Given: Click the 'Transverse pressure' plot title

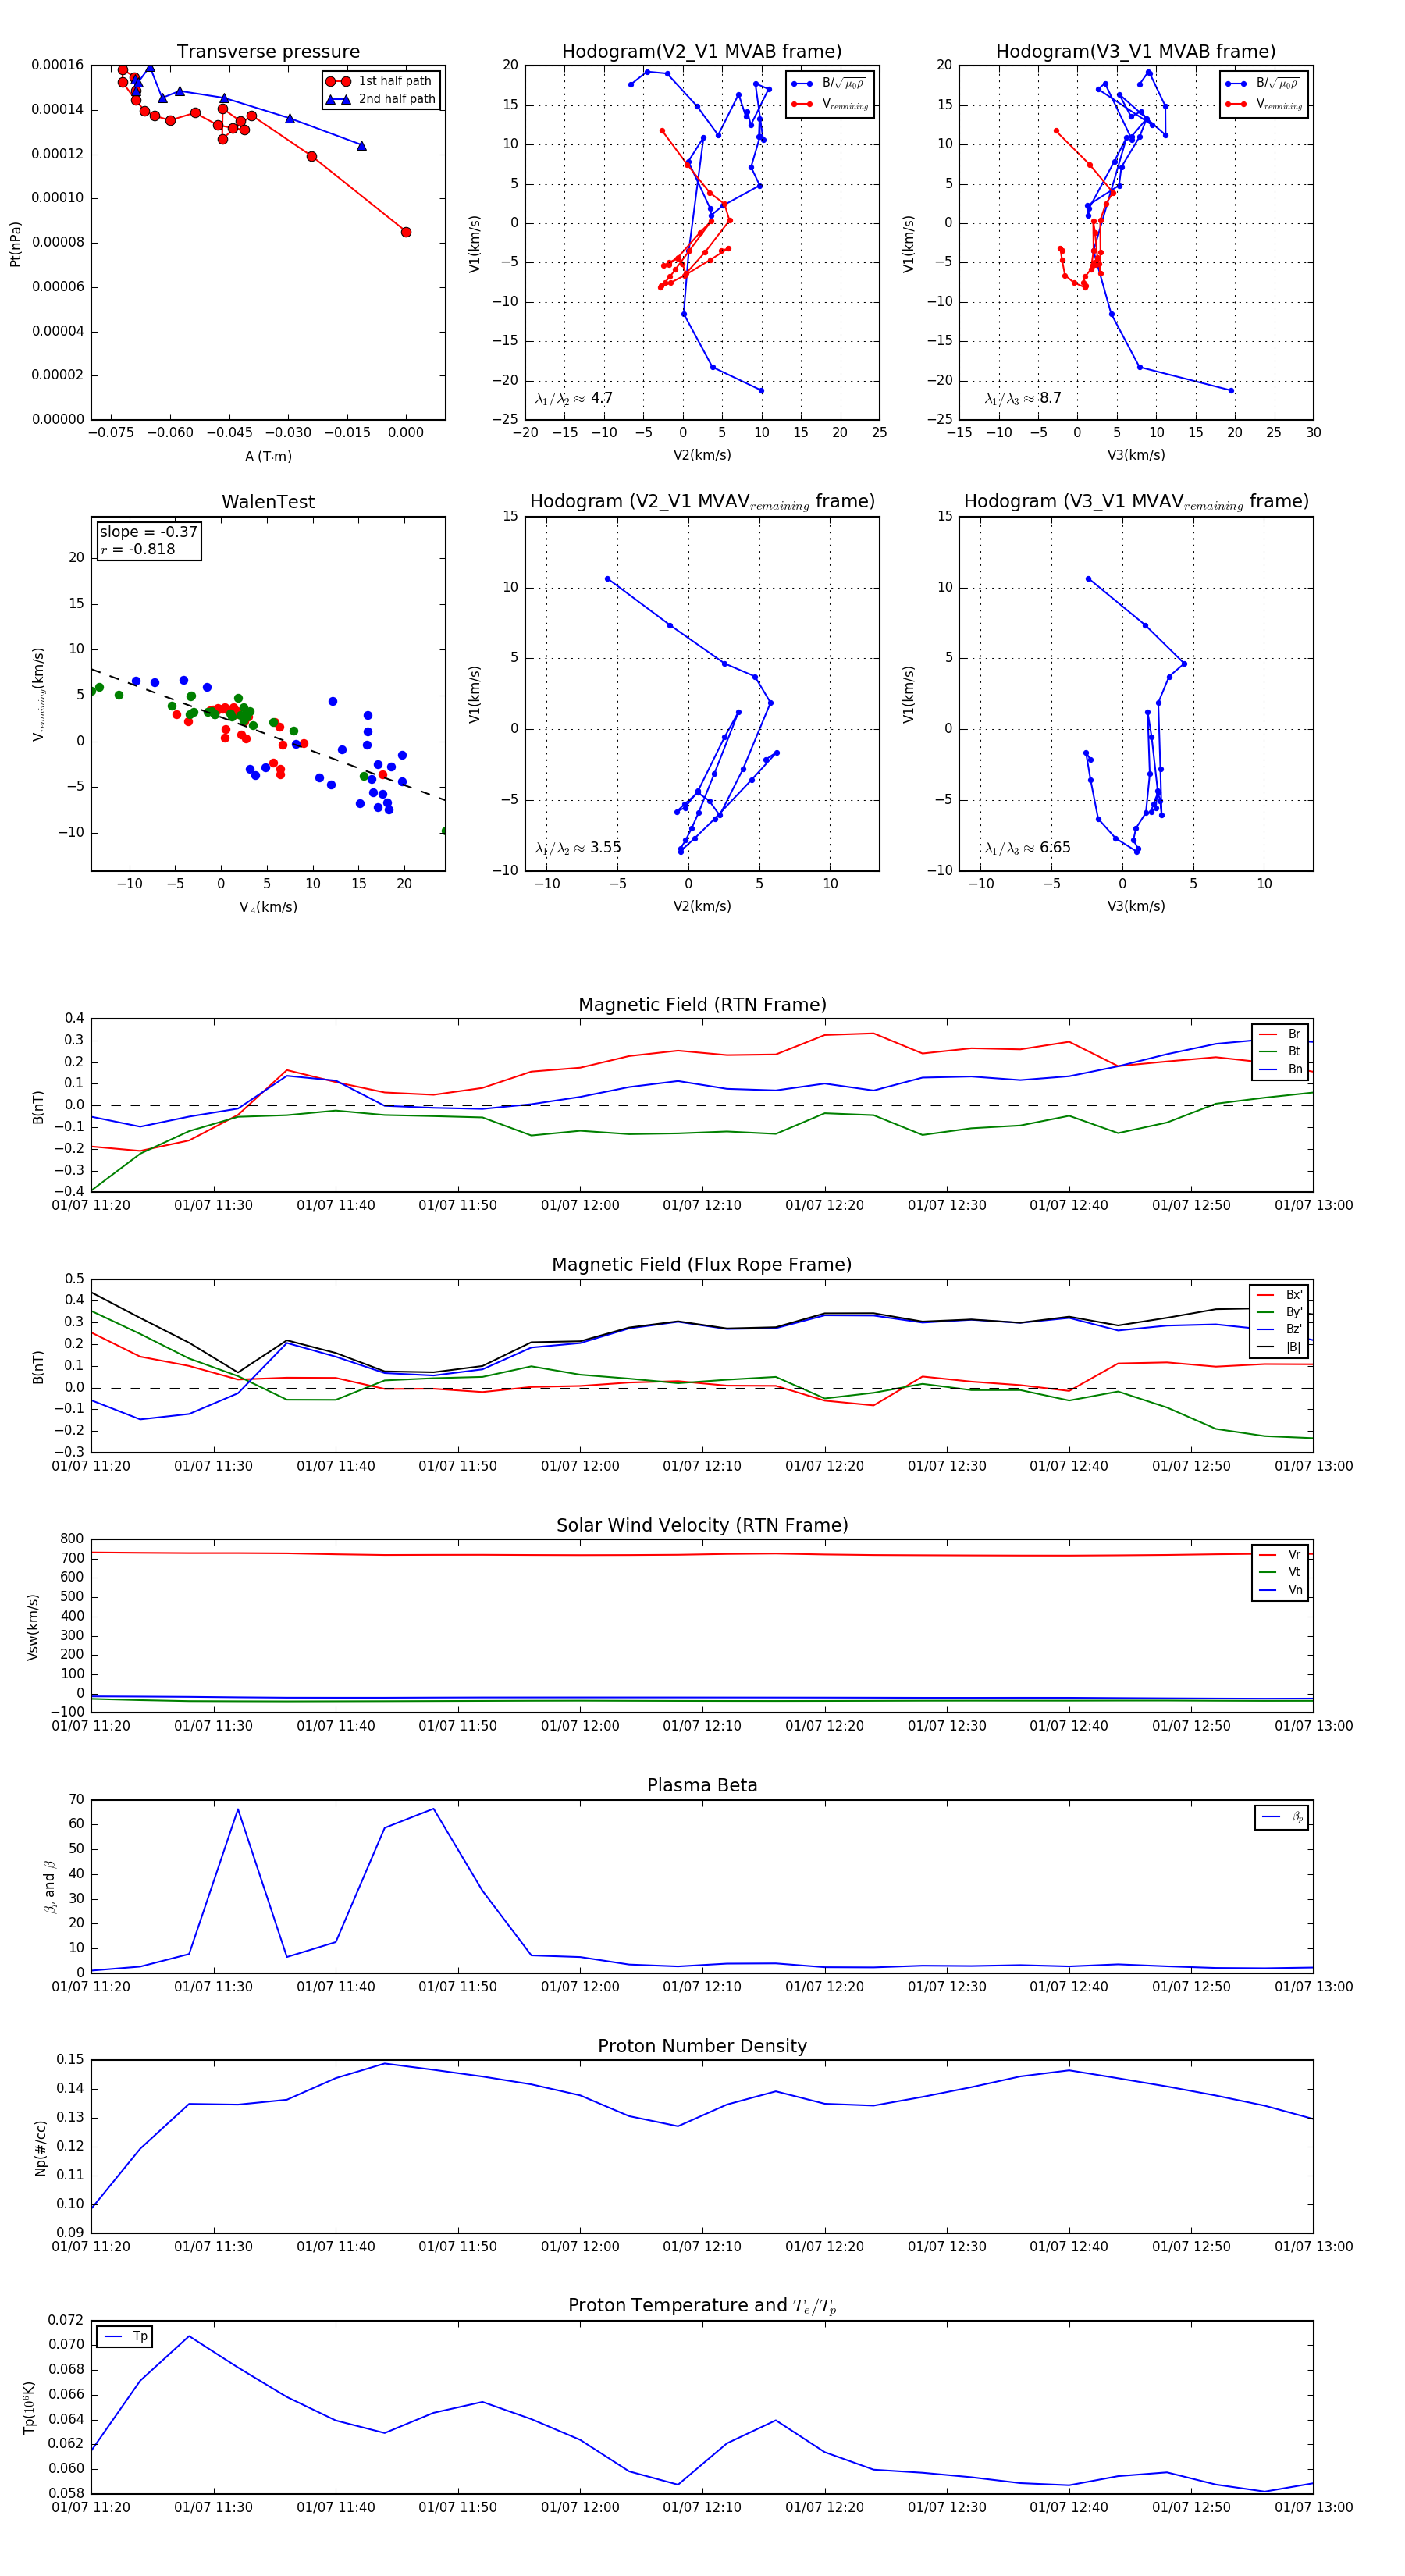Looking at the screenshot, I should pyautogui.click(x=268, y=52).
